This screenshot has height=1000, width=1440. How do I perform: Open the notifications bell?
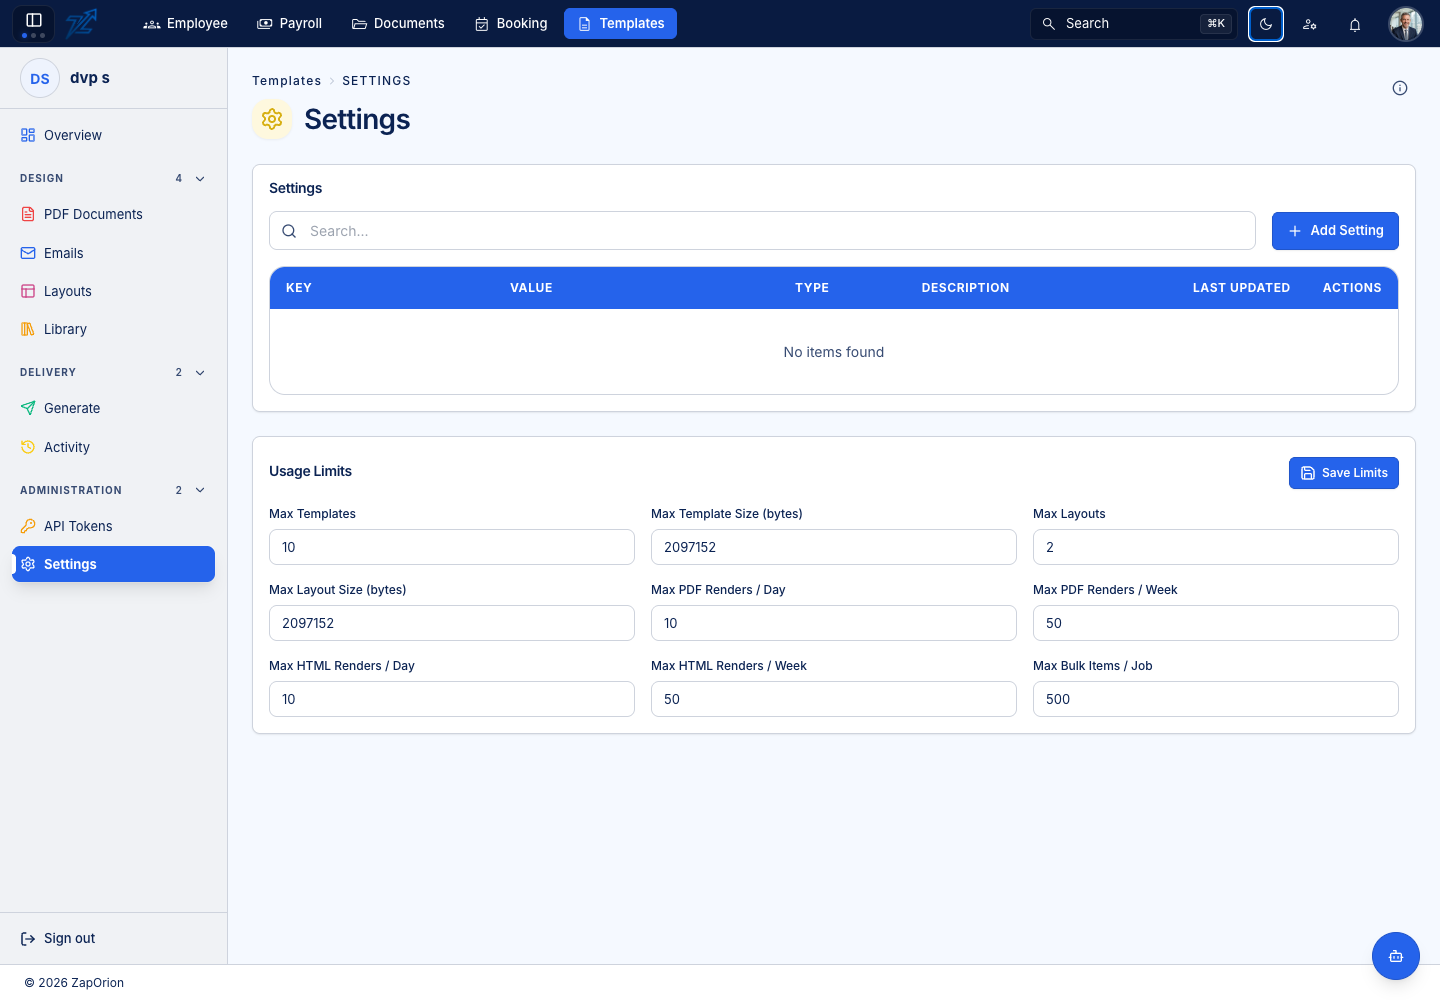(x=1355, y=24)
